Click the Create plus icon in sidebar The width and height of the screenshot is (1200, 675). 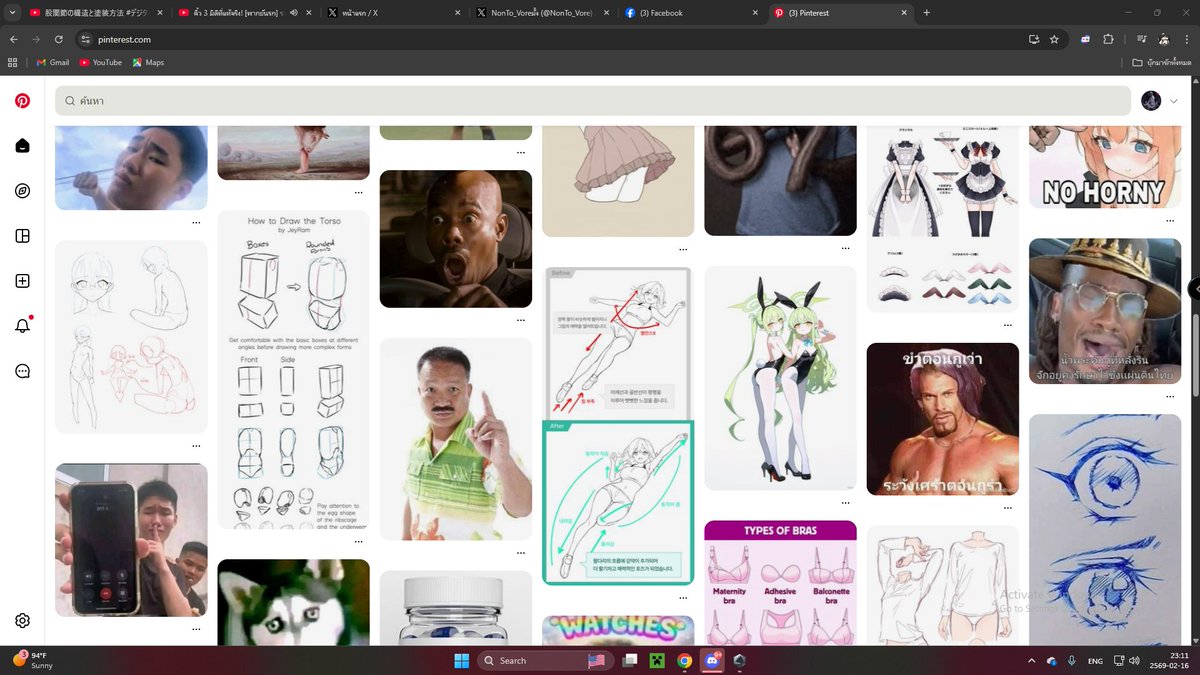(x=22, y=281)
